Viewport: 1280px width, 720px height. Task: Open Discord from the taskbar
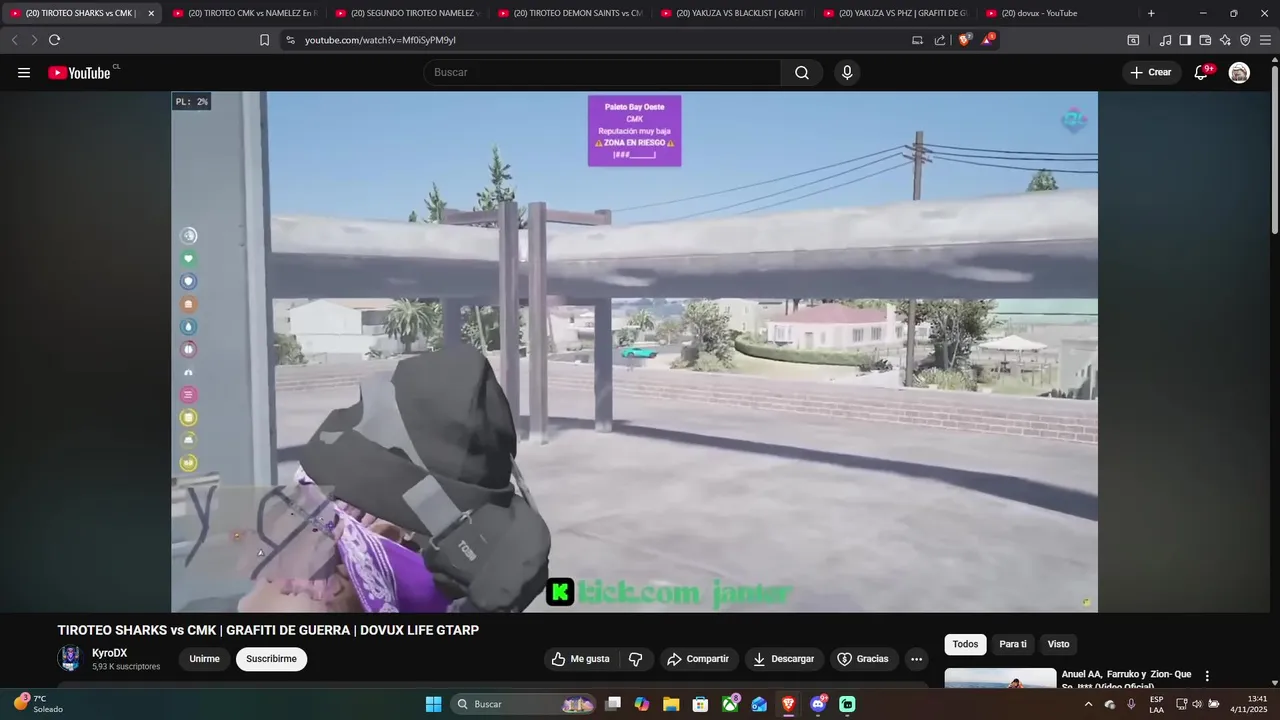[x=818, y=704]
